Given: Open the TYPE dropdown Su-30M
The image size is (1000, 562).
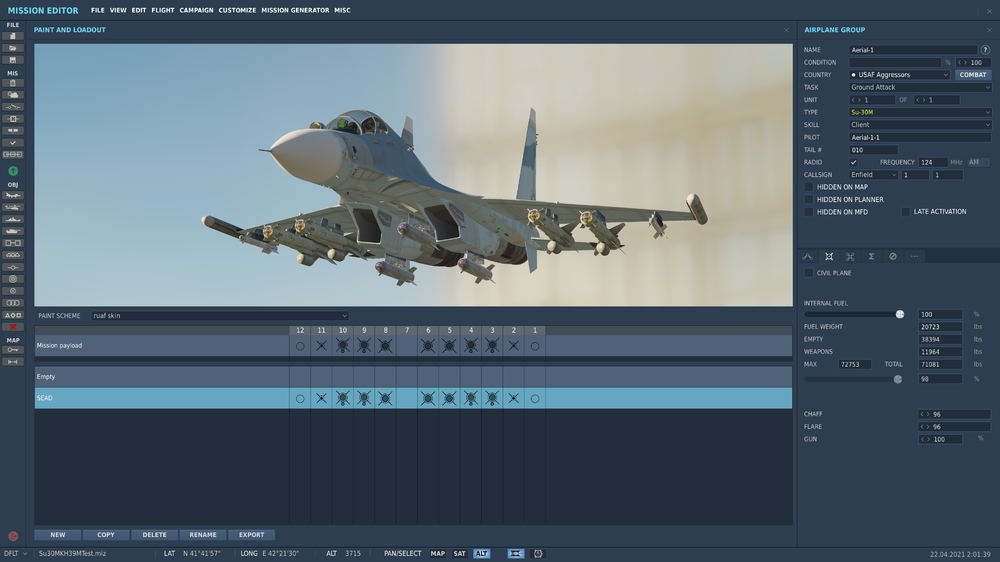Looking at the screenshot, I should click(x=920, y=112).
